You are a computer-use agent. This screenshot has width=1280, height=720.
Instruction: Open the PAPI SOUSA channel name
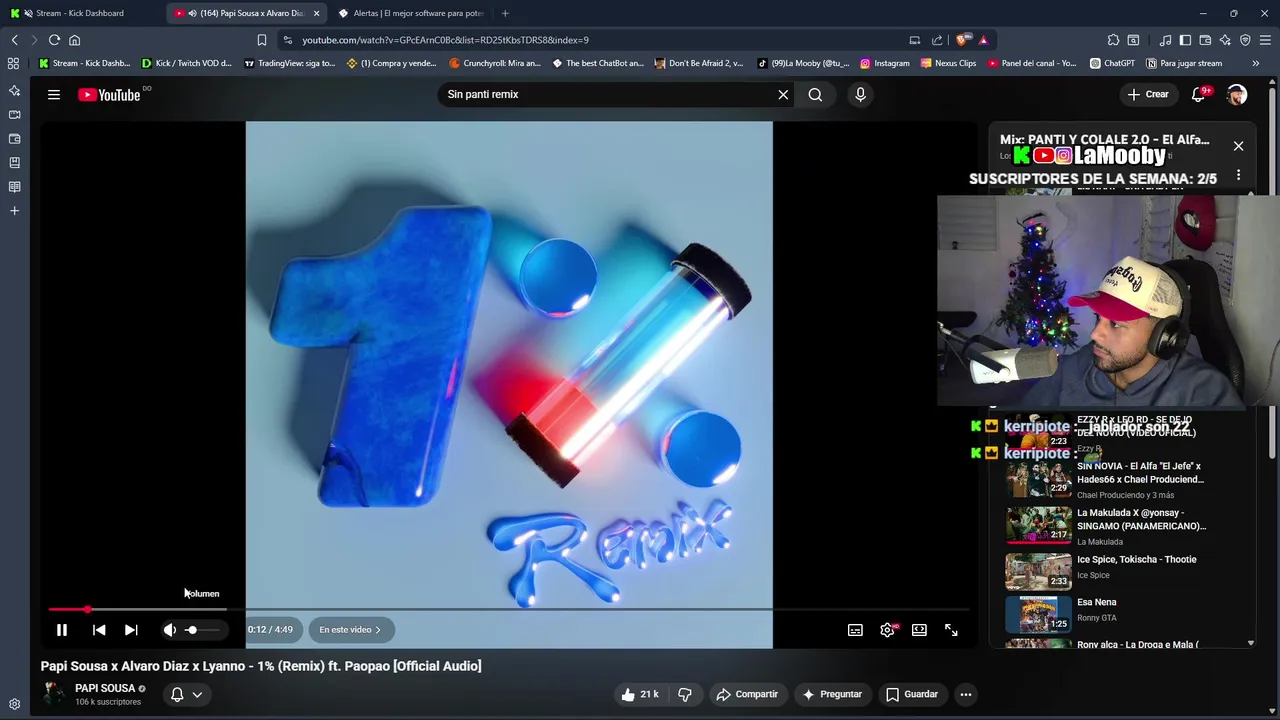click(x=105, y=688)
